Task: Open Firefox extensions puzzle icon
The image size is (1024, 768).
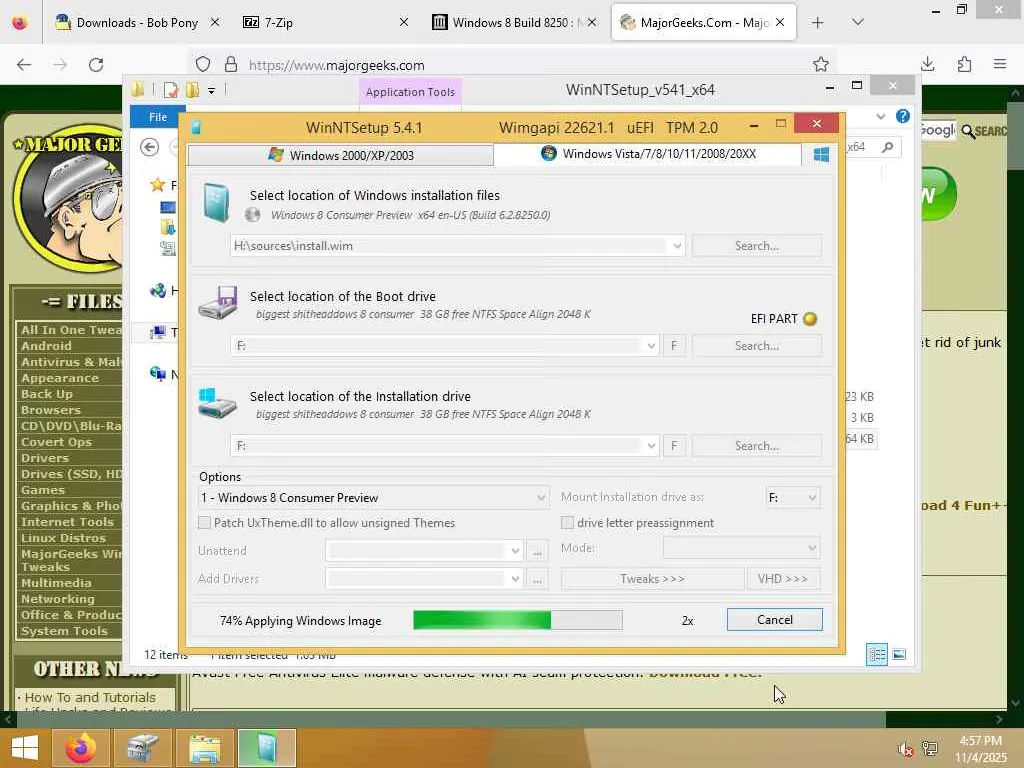Action: tap(964, 64)
